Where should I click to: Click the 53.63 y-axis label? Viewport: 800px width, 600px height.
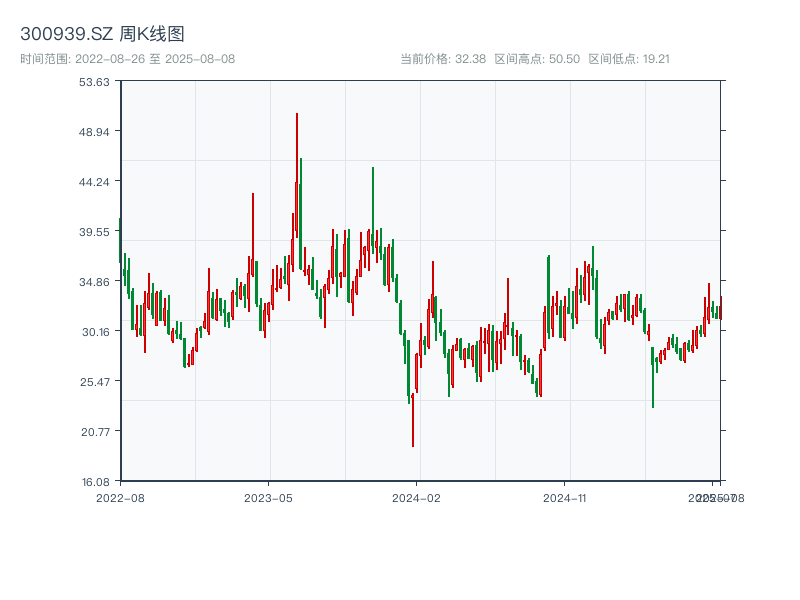coord(95,82)
